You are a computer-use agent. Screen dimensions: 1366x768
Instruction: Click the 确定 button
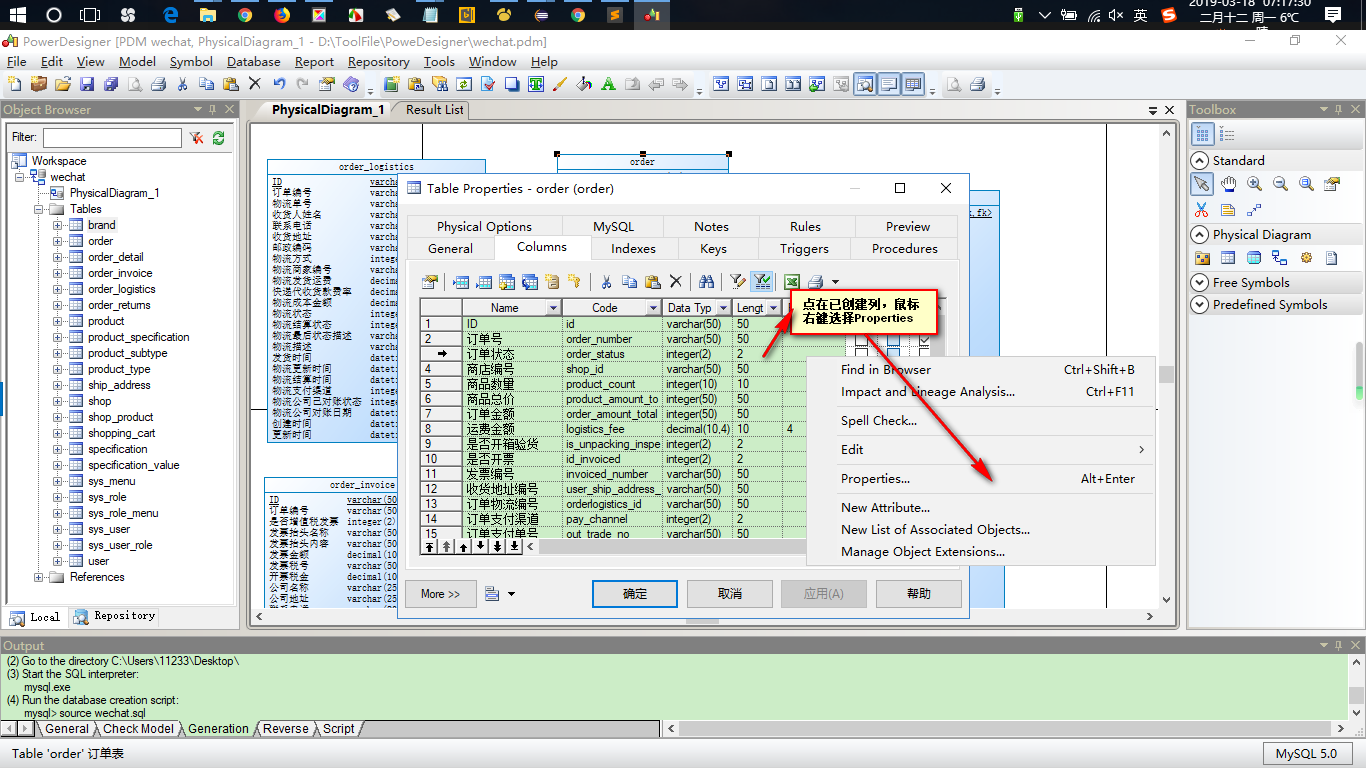[635, 594]
